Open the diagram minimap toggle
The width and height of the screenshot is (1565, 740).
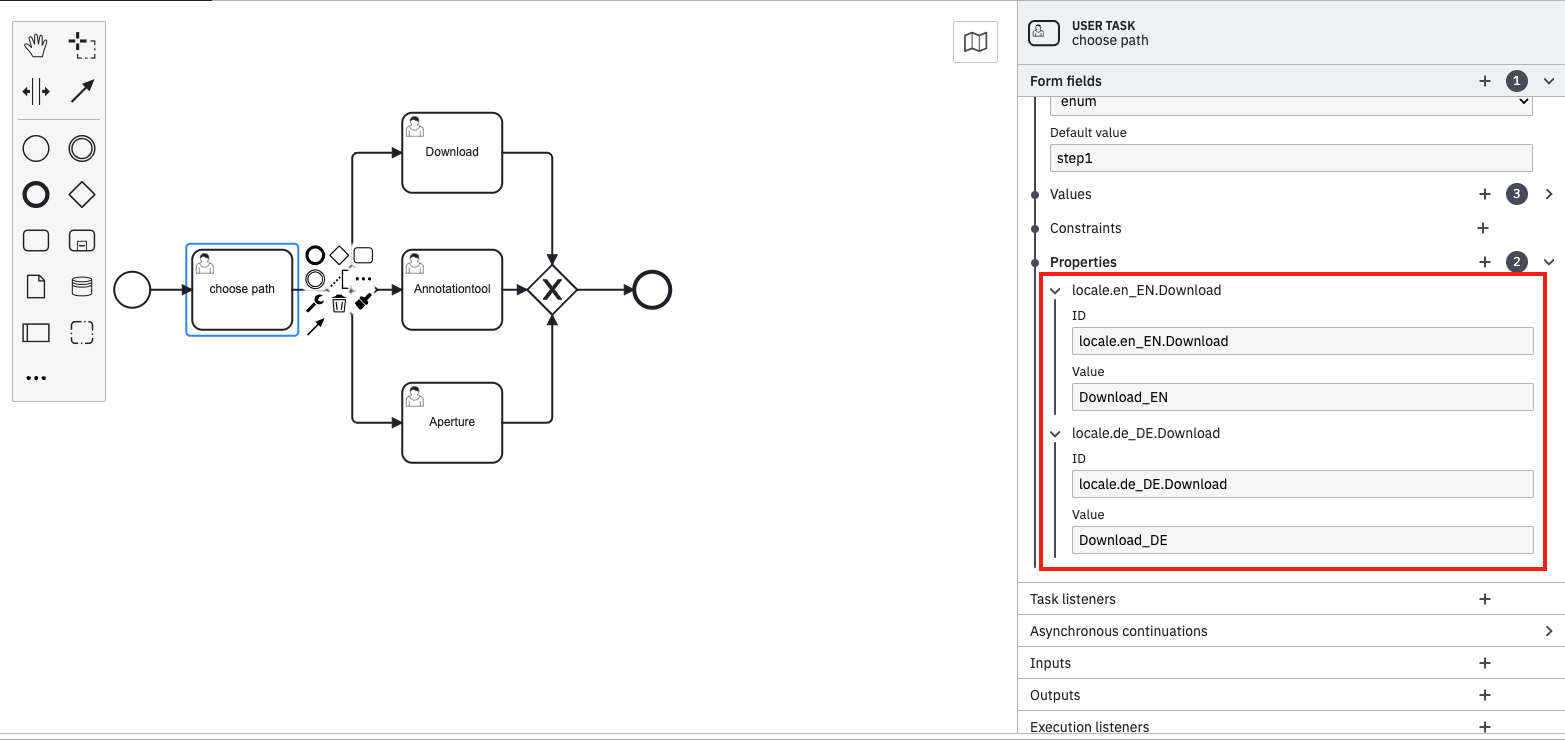pos(975,42)
